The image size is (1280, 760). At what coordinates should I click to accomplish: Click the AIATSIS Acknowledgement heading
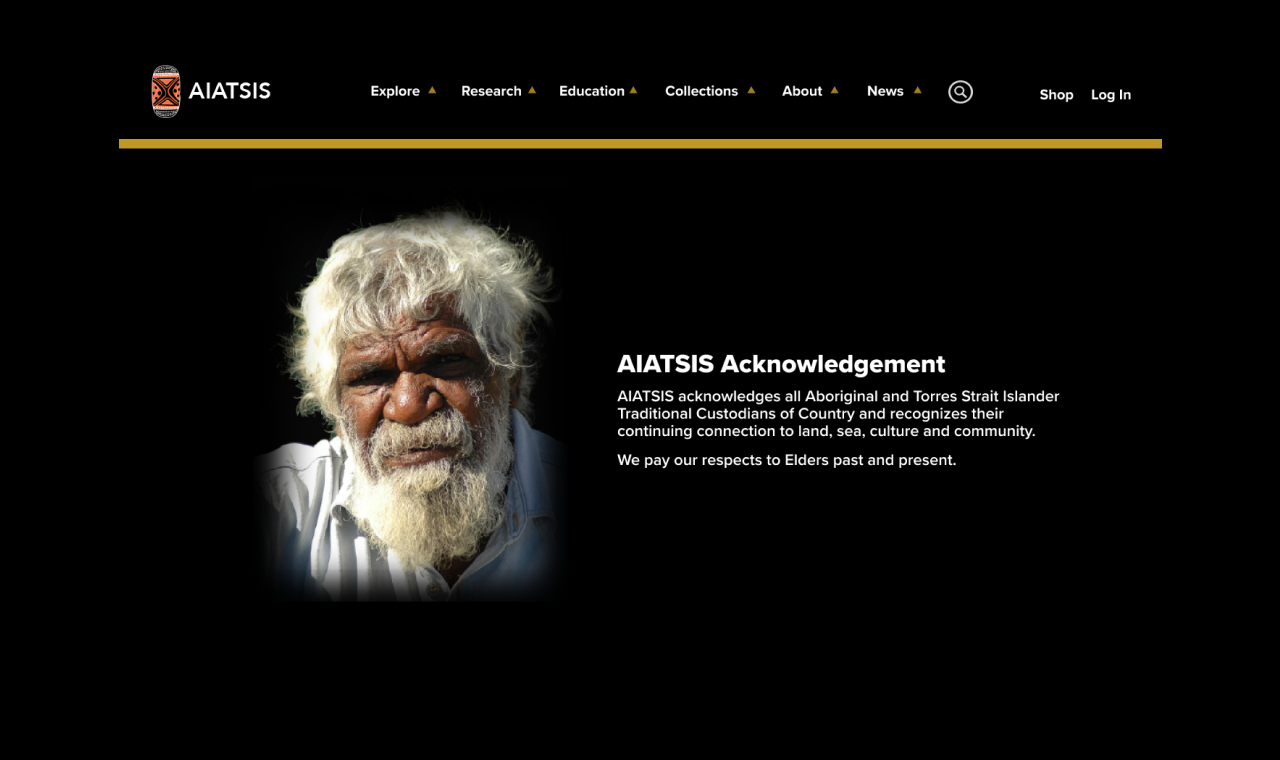click(781, 364)
